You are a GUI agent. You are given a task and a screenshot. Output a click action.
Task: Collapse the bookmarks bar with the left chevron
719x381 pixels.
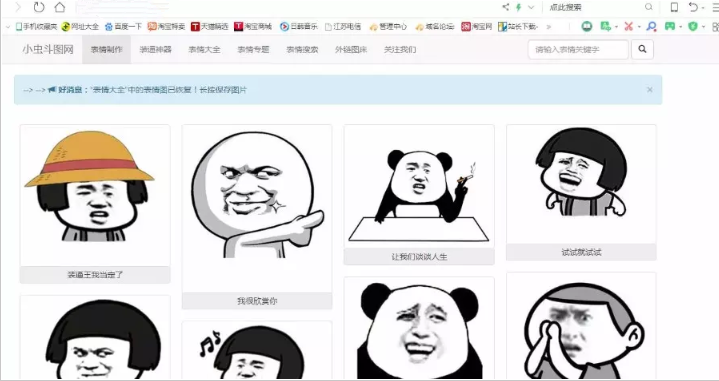pos(8,27)
